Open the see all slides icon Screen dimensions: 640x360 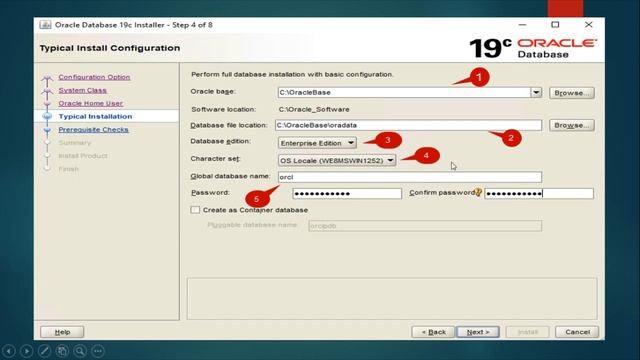[x=62, y=351]
